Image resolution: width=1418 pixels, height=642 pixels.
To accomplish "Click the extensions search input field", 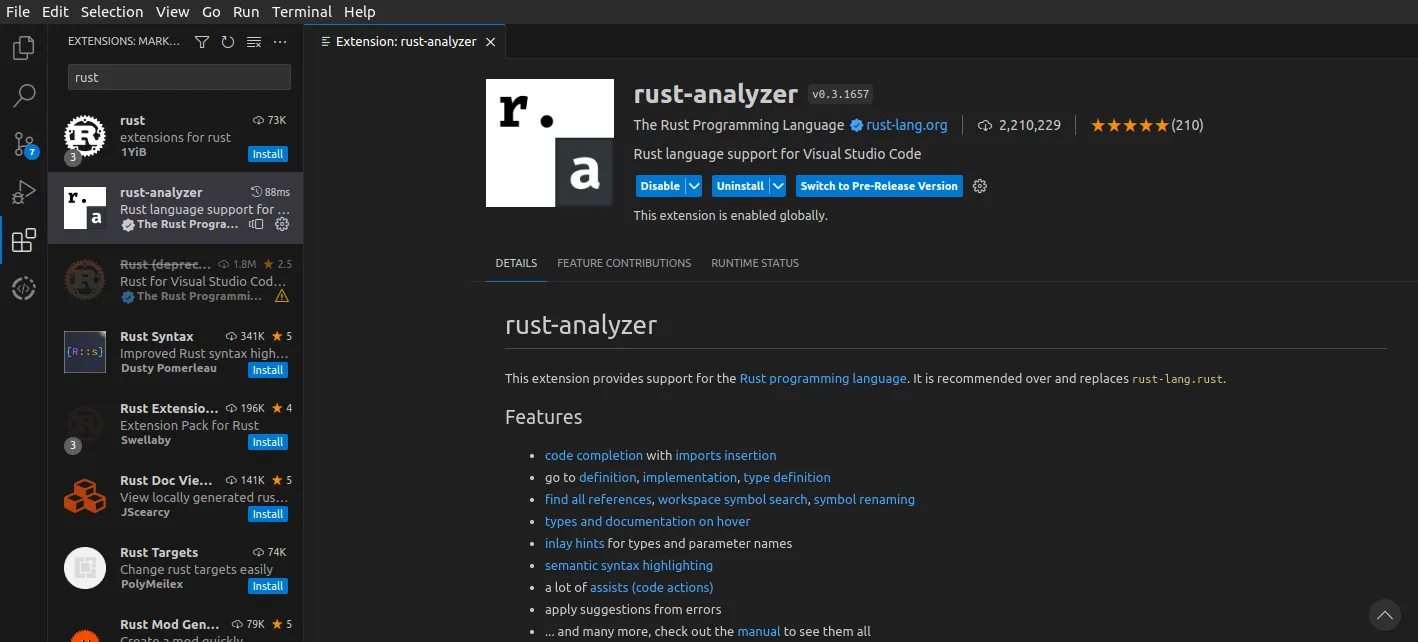I will click(179, 77).
